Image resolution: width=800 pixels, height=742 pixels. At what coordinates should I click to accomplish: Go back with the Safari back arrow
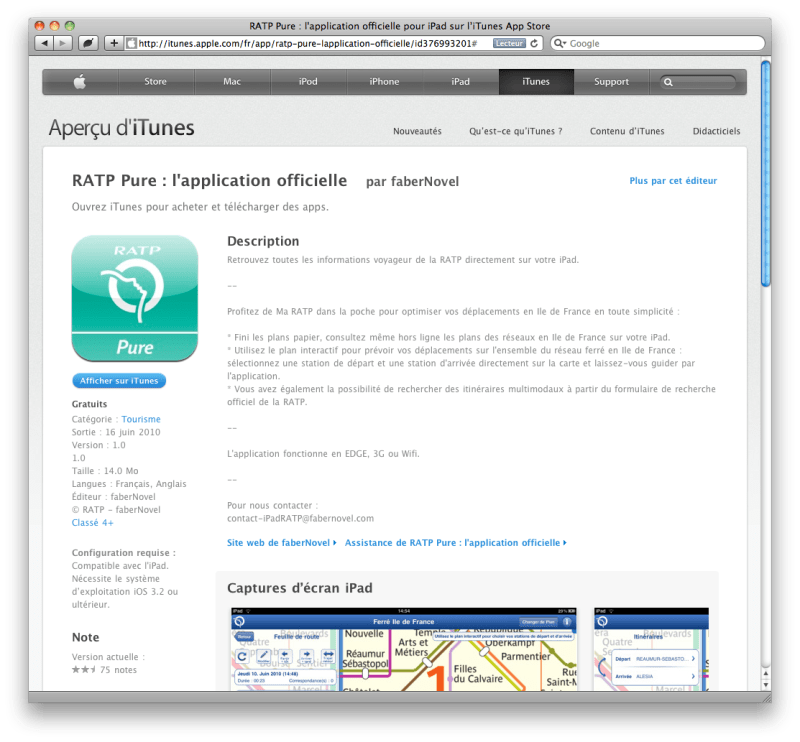pyautogui.click(x=44, y=43)
